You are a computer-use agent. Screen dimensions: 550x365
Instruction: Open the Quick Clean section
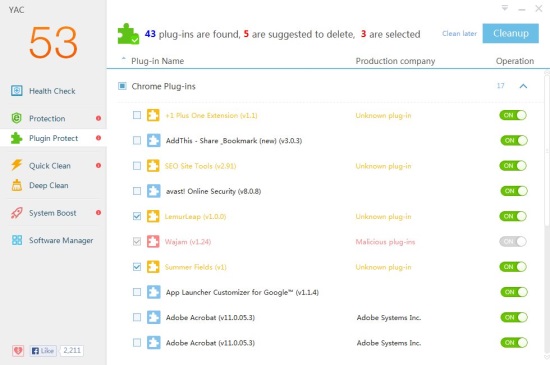(x=50, y=165)
